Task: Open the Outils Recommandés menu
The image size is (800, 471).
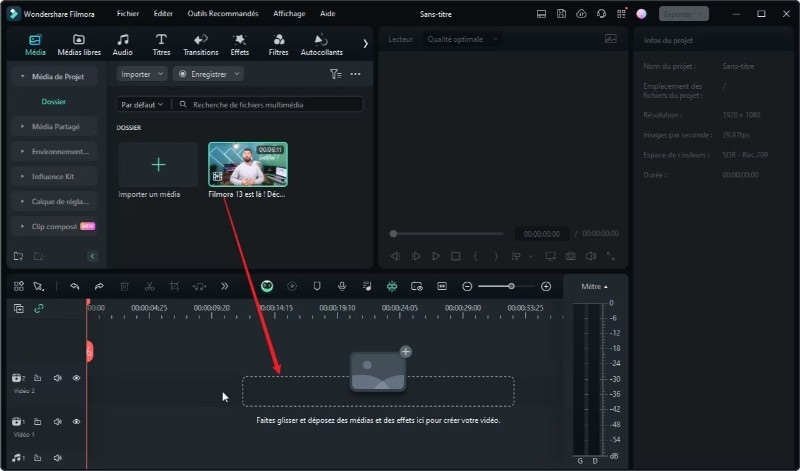Action: (223, 14)
